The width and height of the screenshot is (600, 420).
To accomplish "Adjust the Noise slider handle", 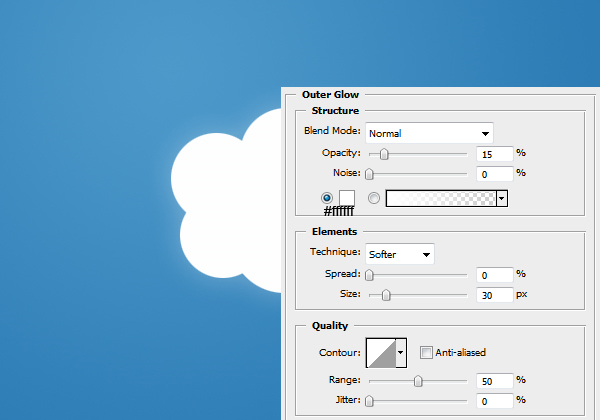I will click(x=369, y=174).
